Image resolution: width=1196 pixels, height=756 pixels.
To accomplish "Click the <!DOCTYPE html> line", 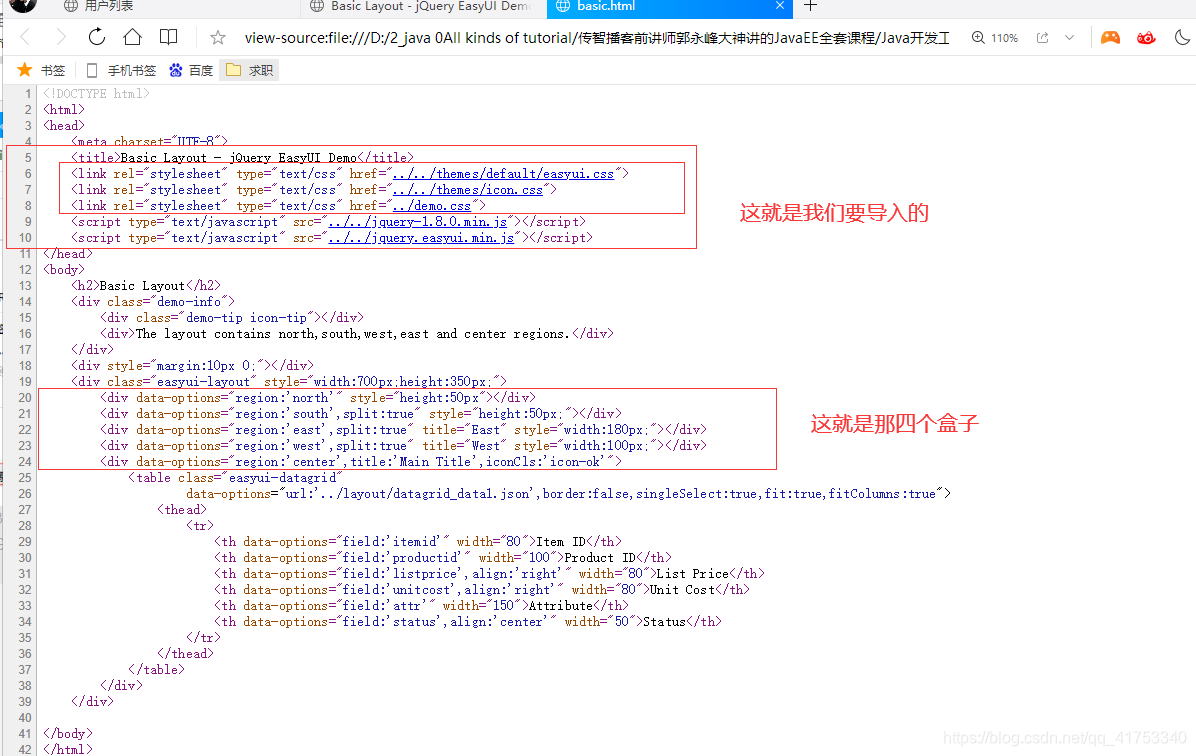I will [96, 94].
